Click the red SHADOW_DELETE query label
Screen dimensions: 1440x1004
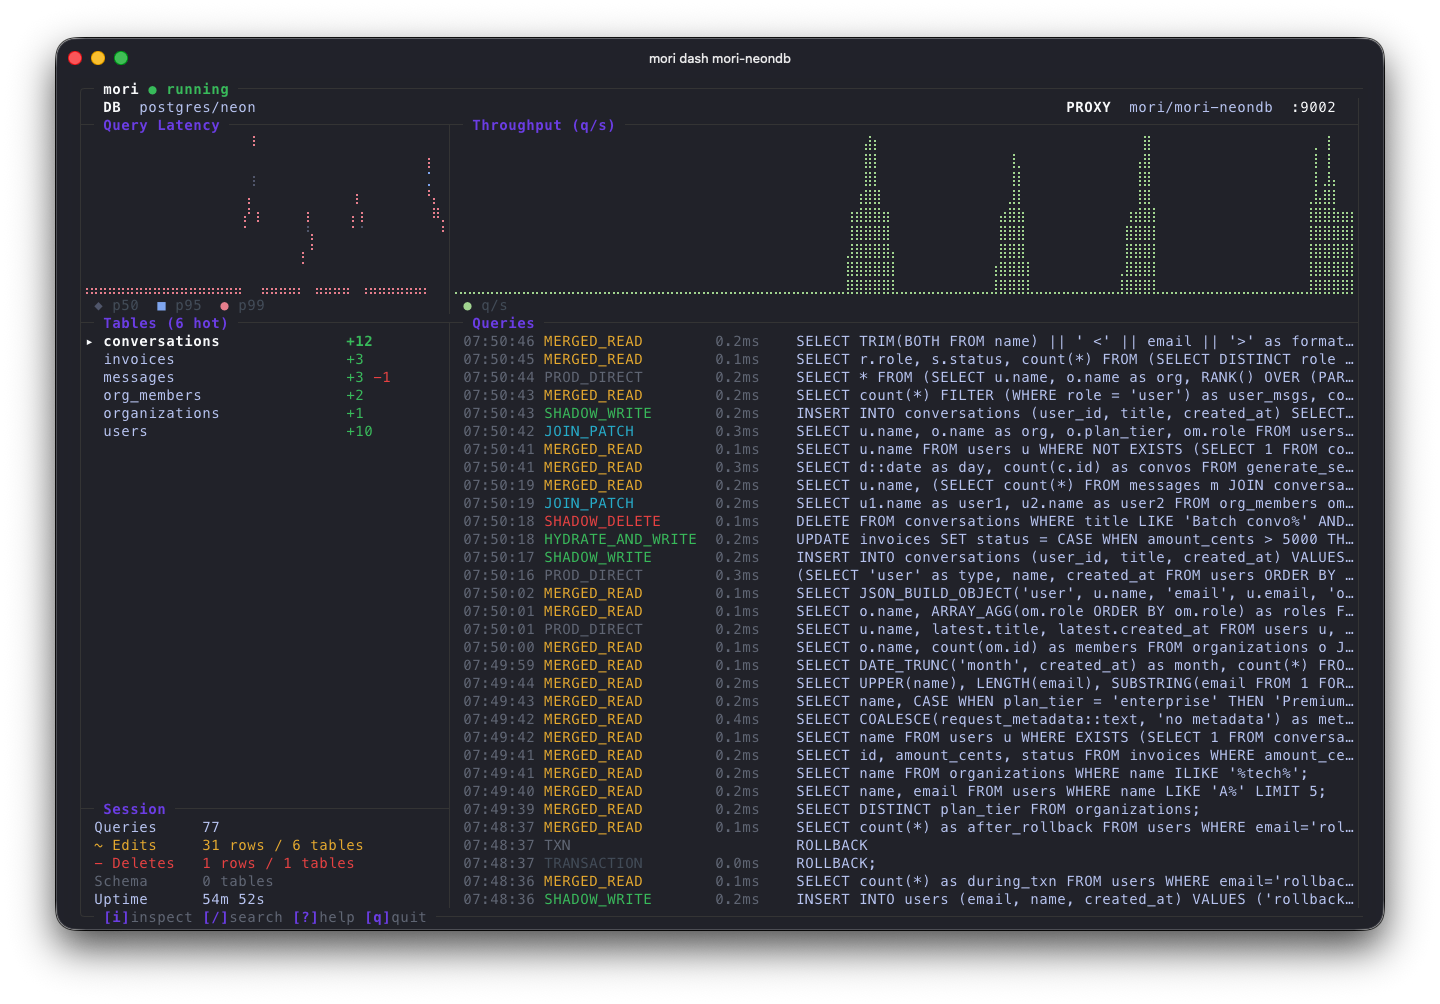[x=602, y=522]
